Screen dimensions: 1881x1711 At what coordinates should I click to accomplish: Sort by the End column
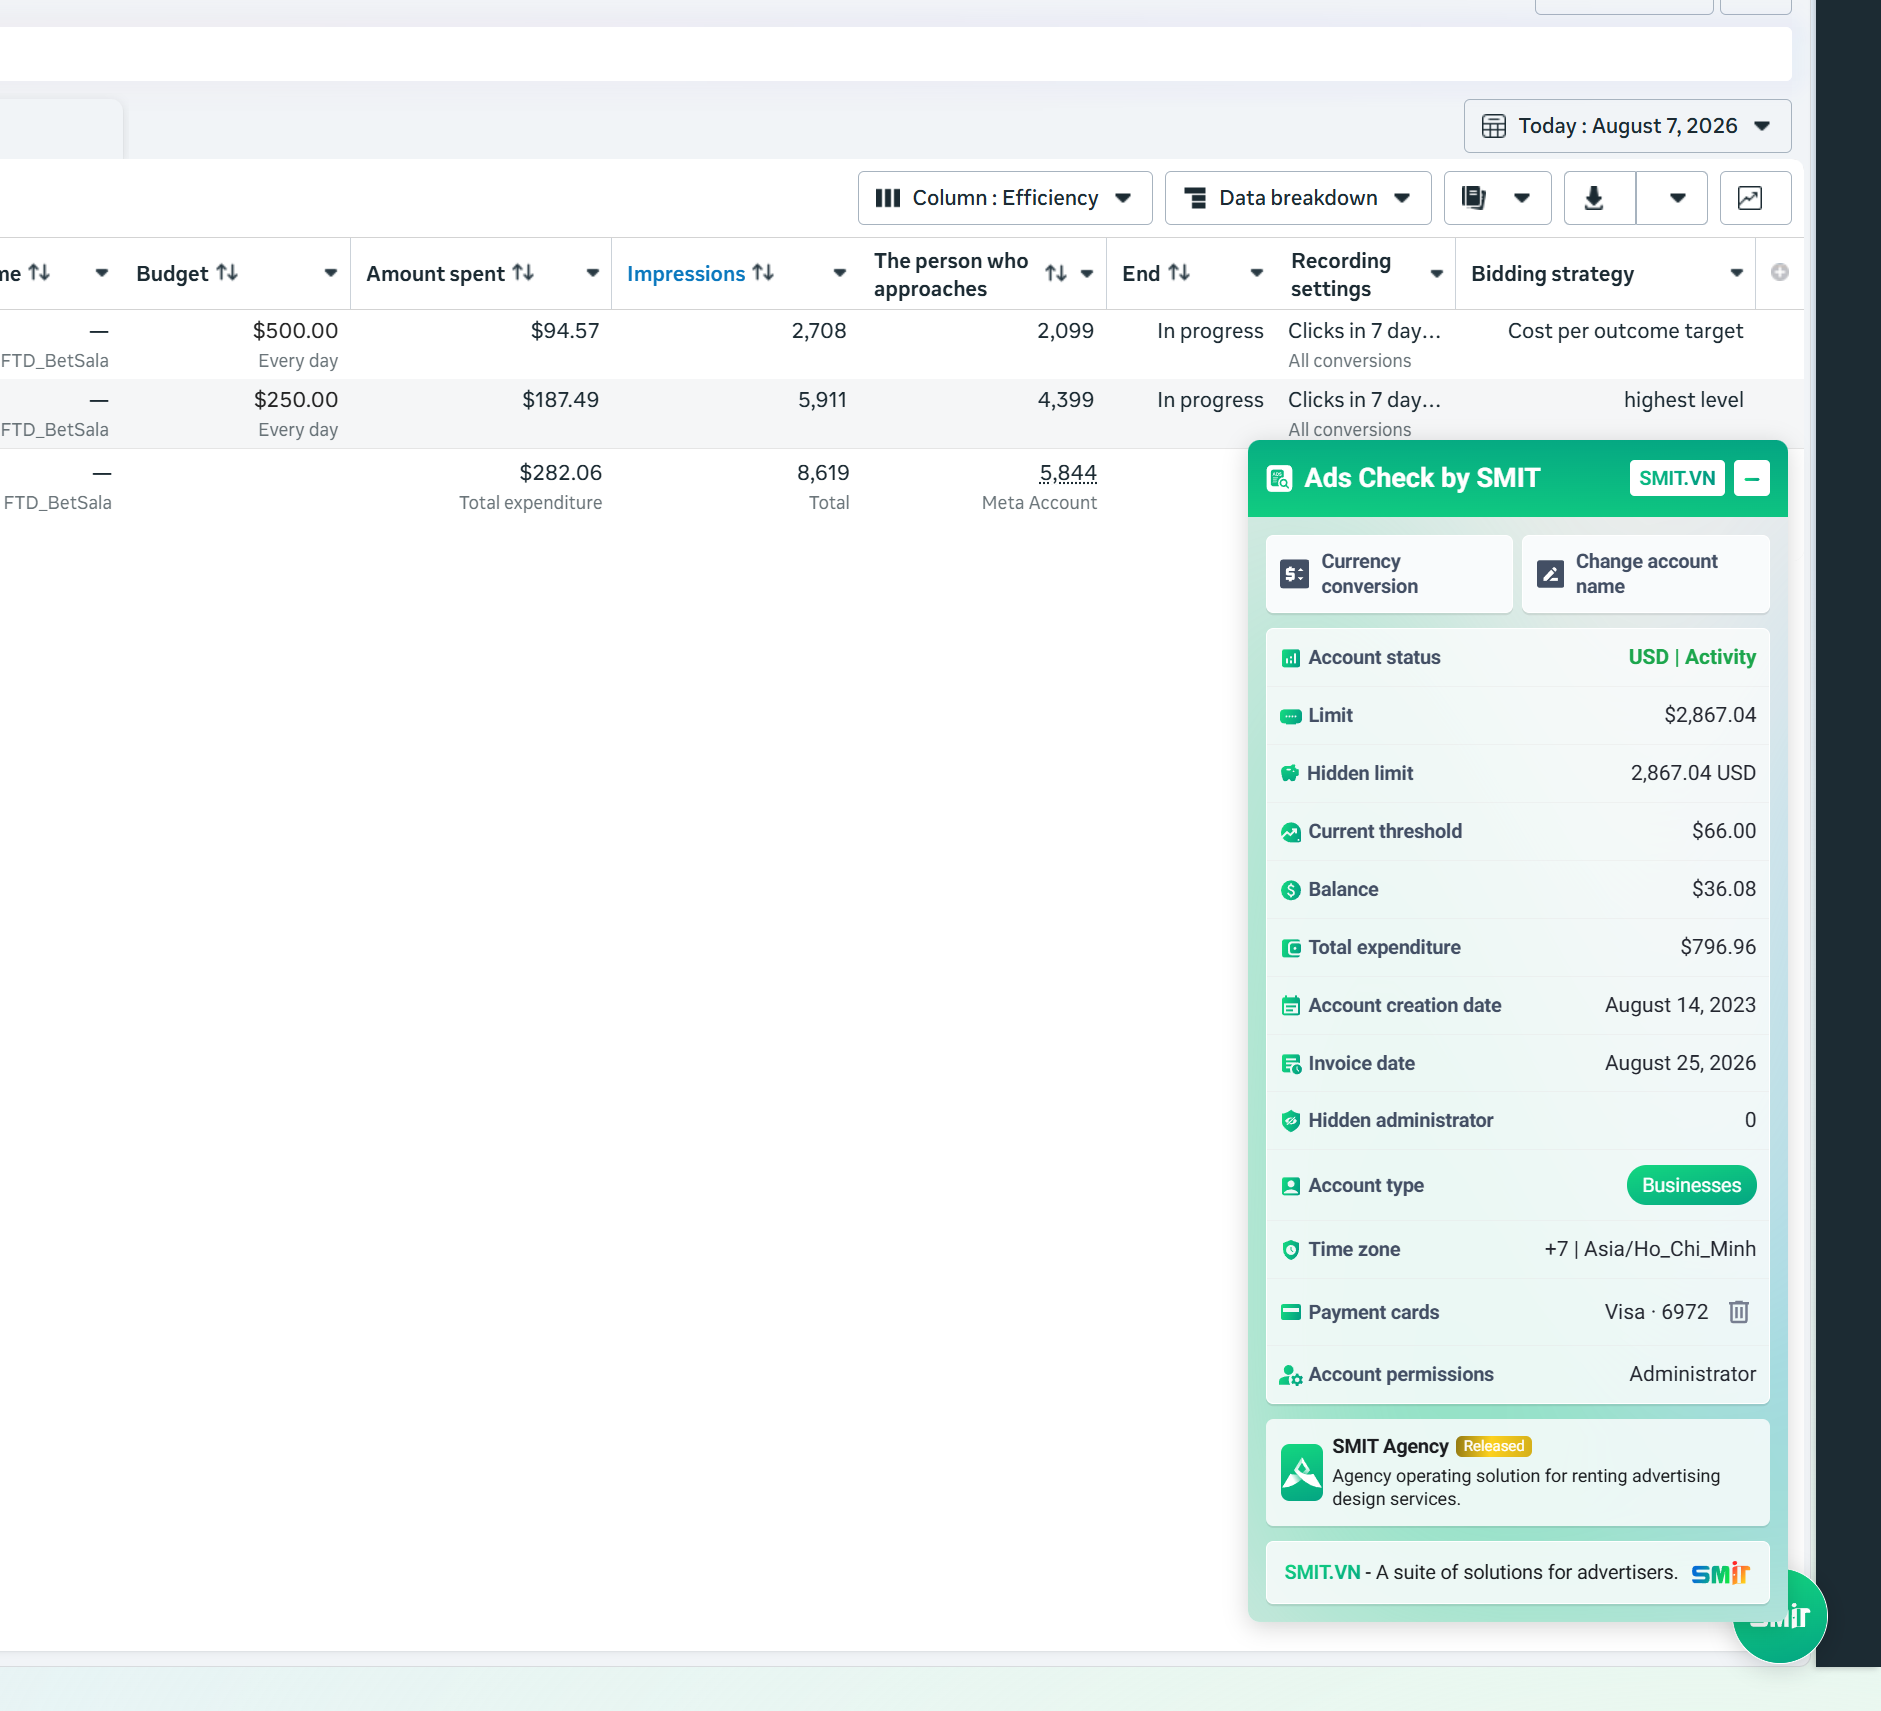tap(1156, 273)
